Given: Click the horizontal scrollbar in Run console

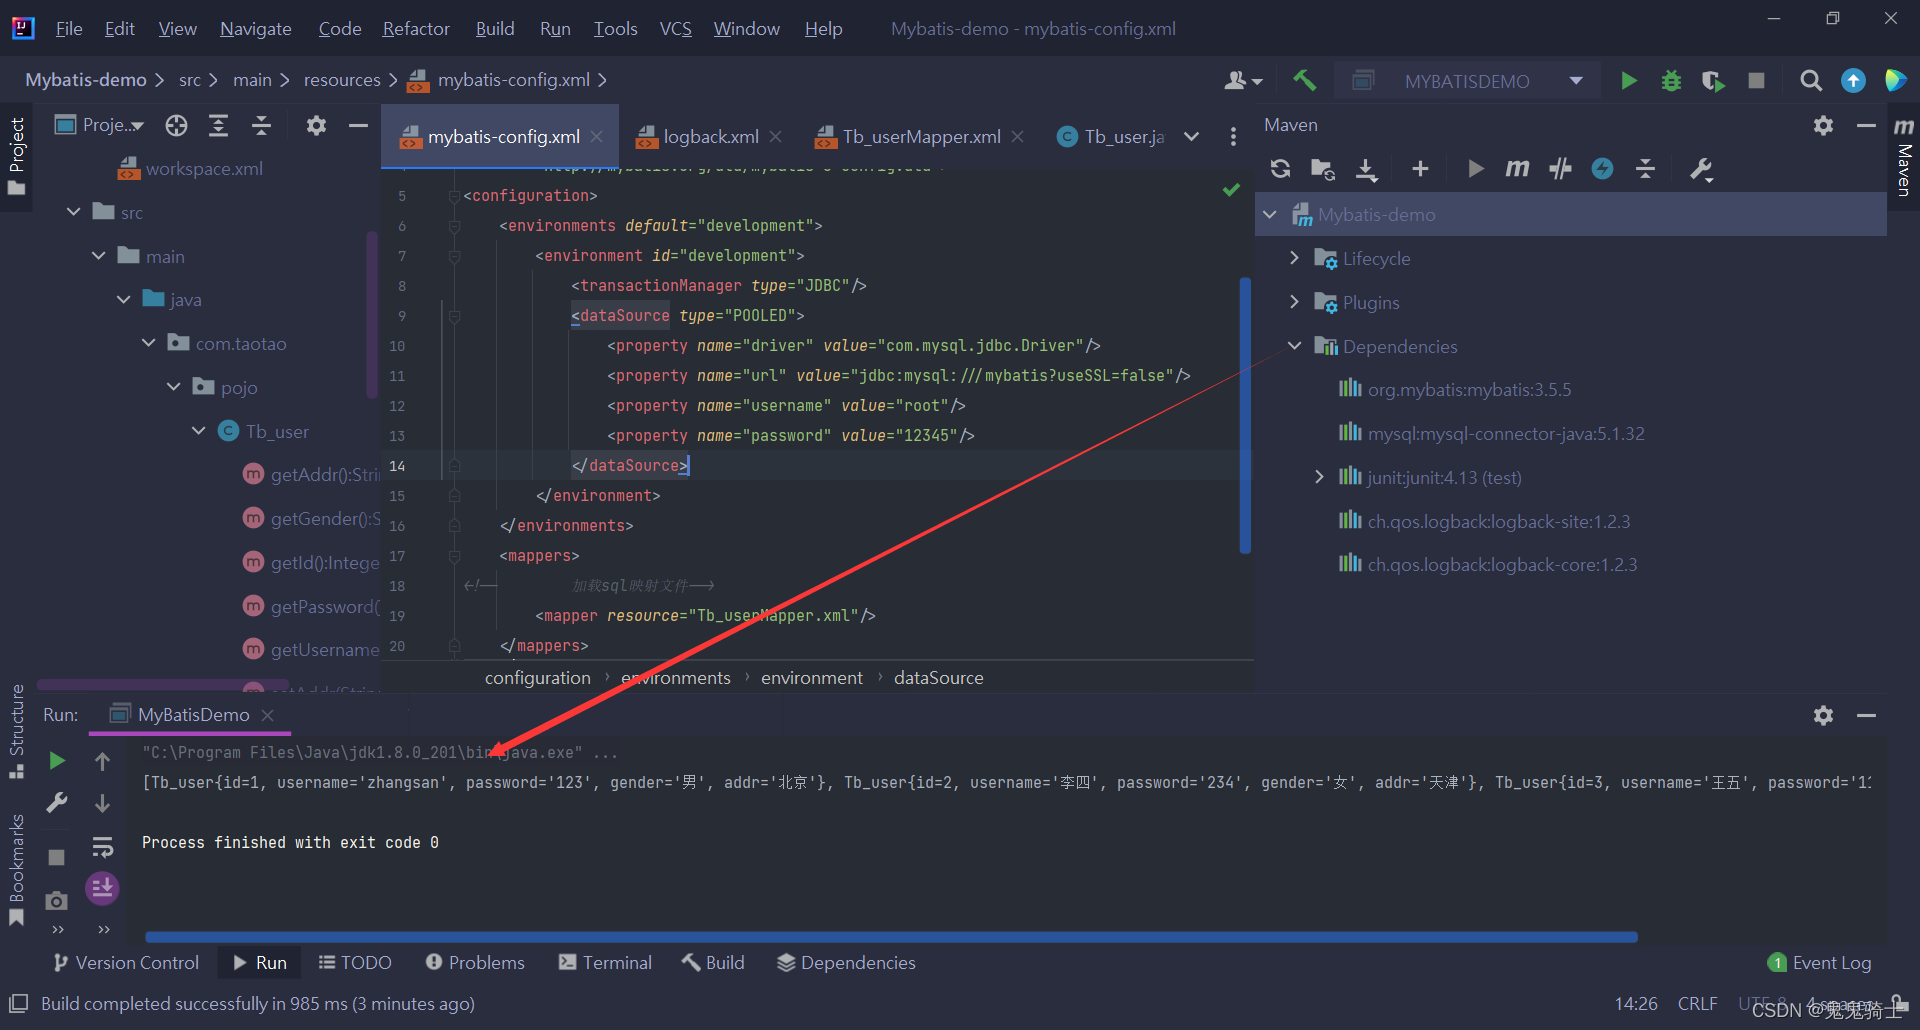Looking at the screenshot, I should point(891,937).
